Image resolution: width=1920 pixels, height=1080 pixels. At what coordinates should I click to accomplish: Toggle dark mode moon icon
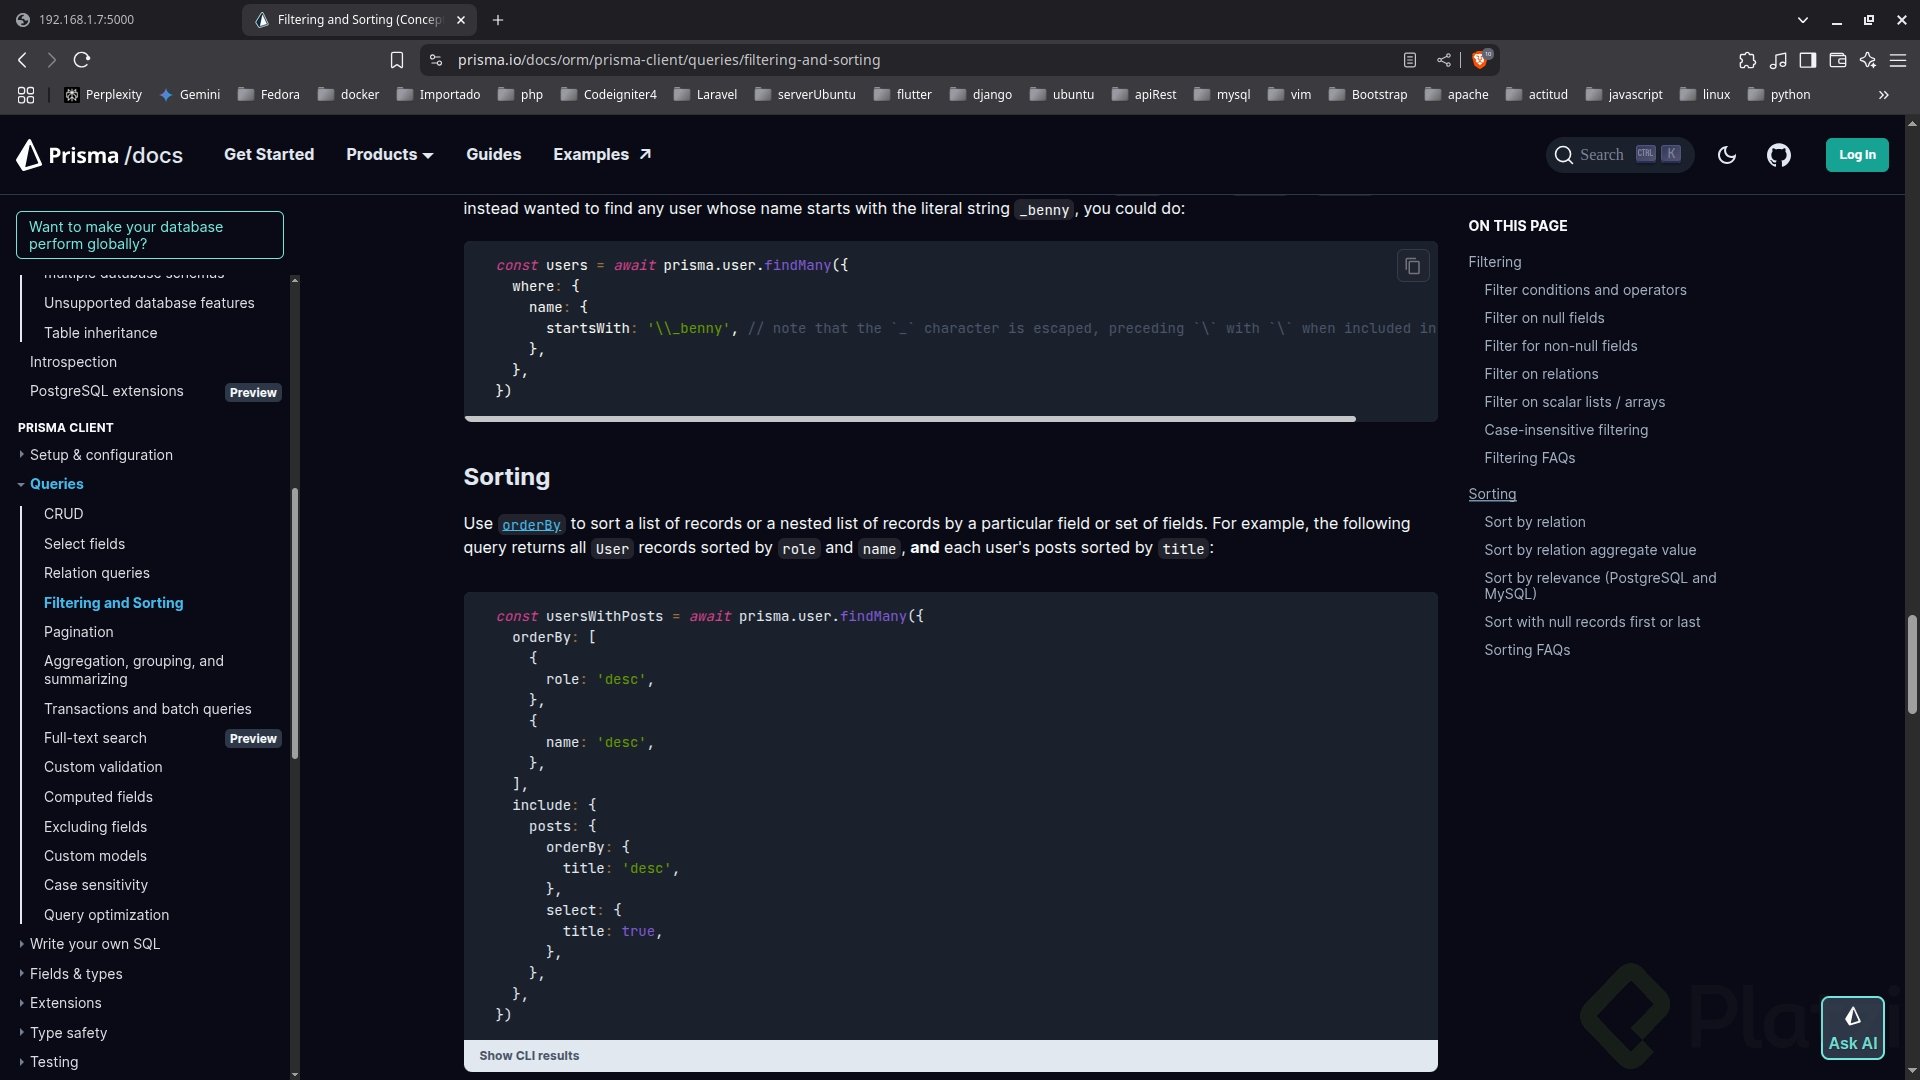click(1726, 155)
